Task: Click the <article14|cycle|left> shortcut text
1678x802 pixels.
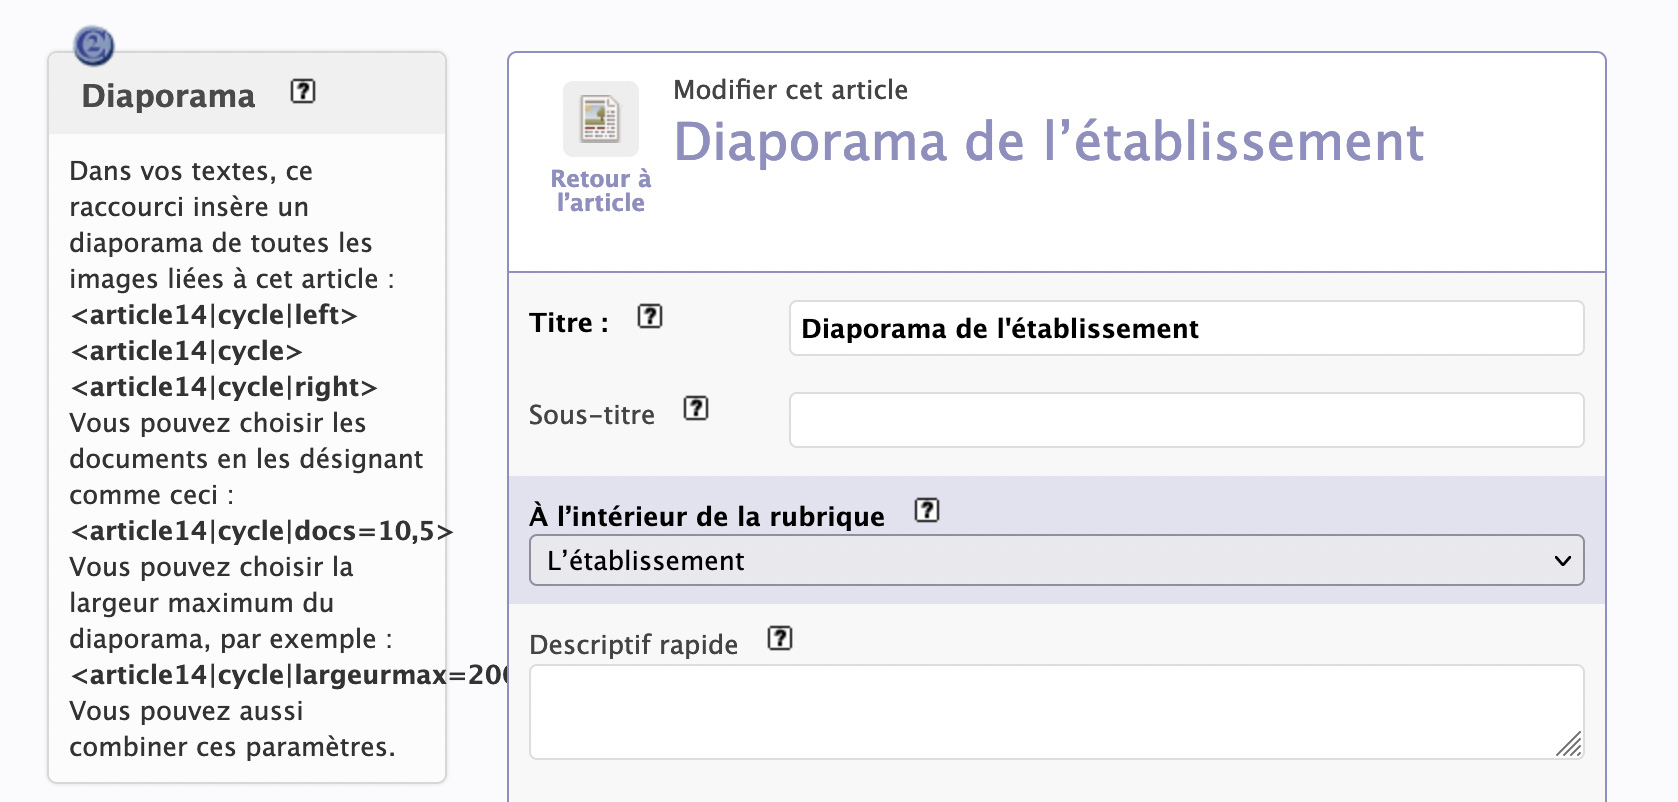Action: point(214,315)
